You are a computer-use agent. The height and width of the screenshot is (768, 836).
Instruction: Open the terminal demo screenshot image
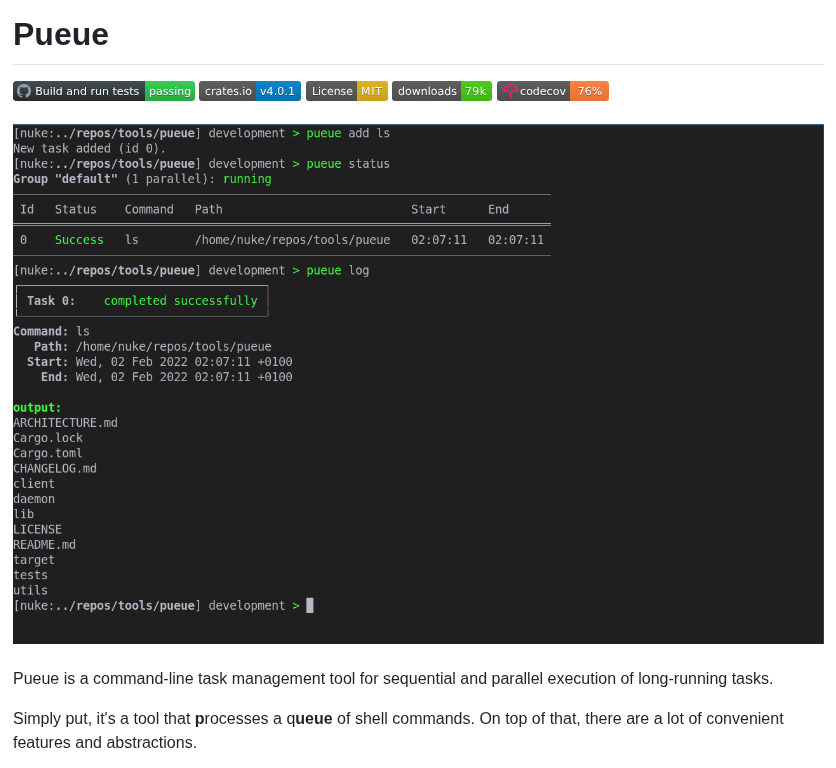[x=419, y=384]
